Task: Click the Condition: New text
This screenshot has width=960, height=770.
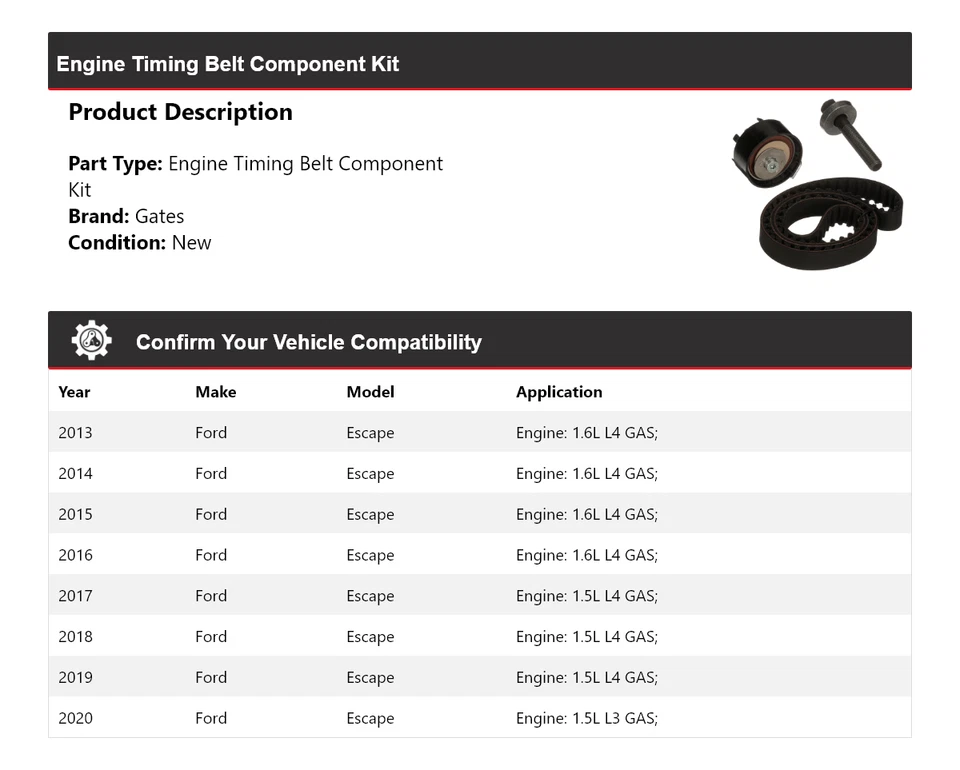Action: tap(140, 242)
